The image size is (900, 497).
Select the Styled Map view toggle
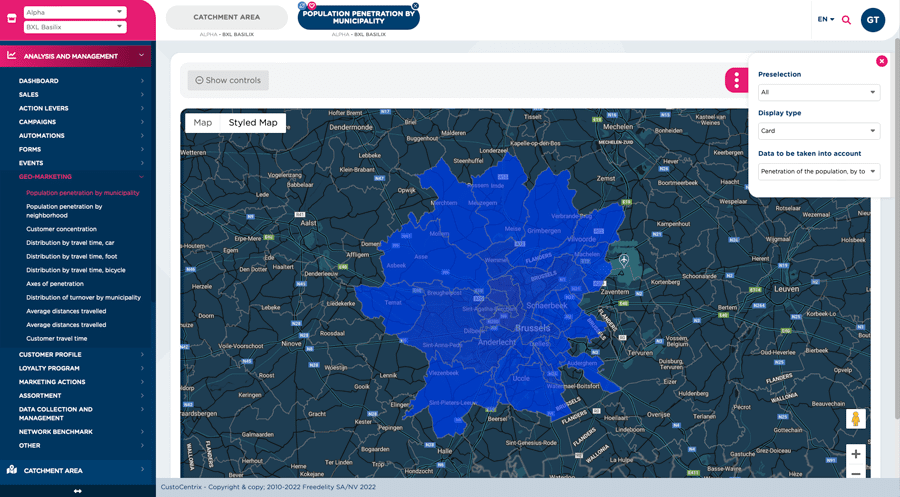click(253, 123)
